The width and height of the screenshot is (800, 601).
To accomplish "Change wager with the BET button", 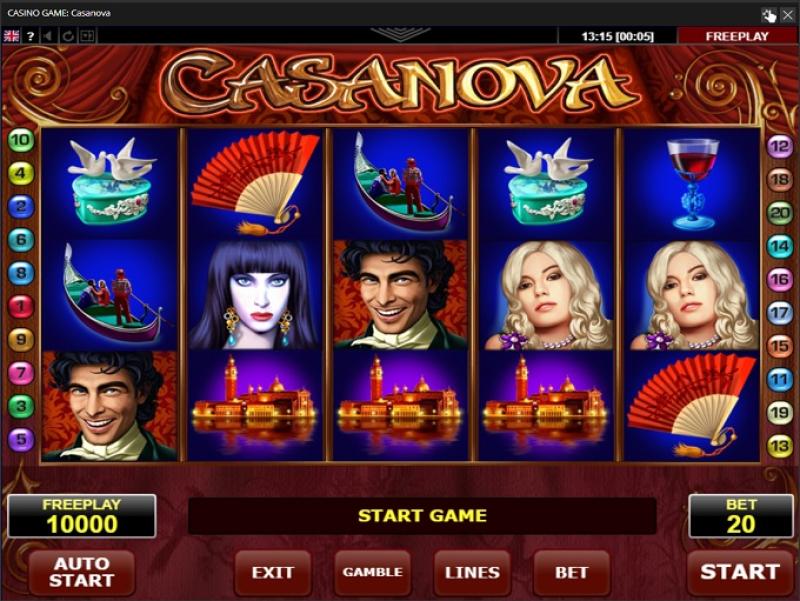I will [571, 572].
